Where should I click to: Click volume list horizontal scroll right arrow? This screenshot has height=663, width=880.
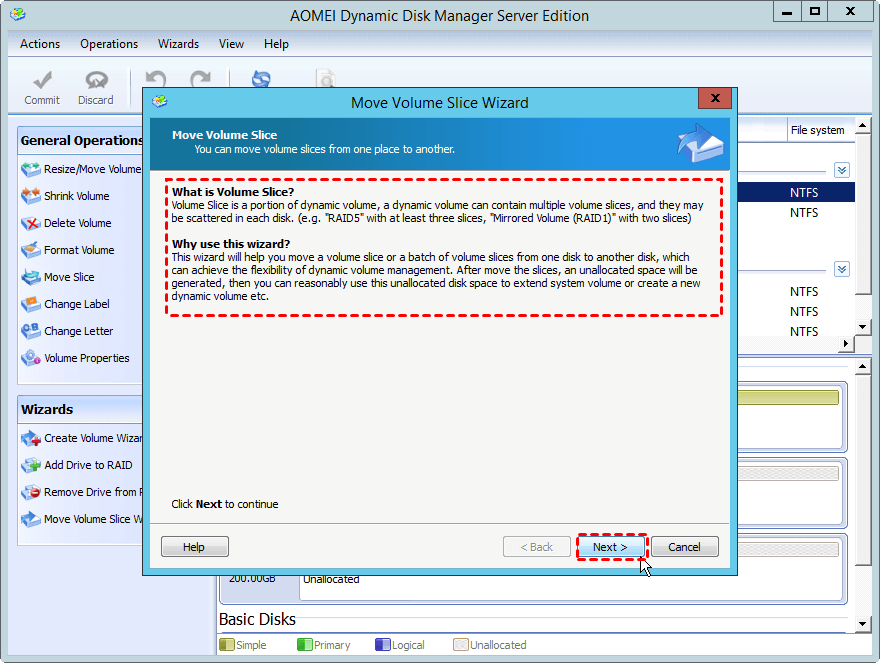(x=846, y=343)
